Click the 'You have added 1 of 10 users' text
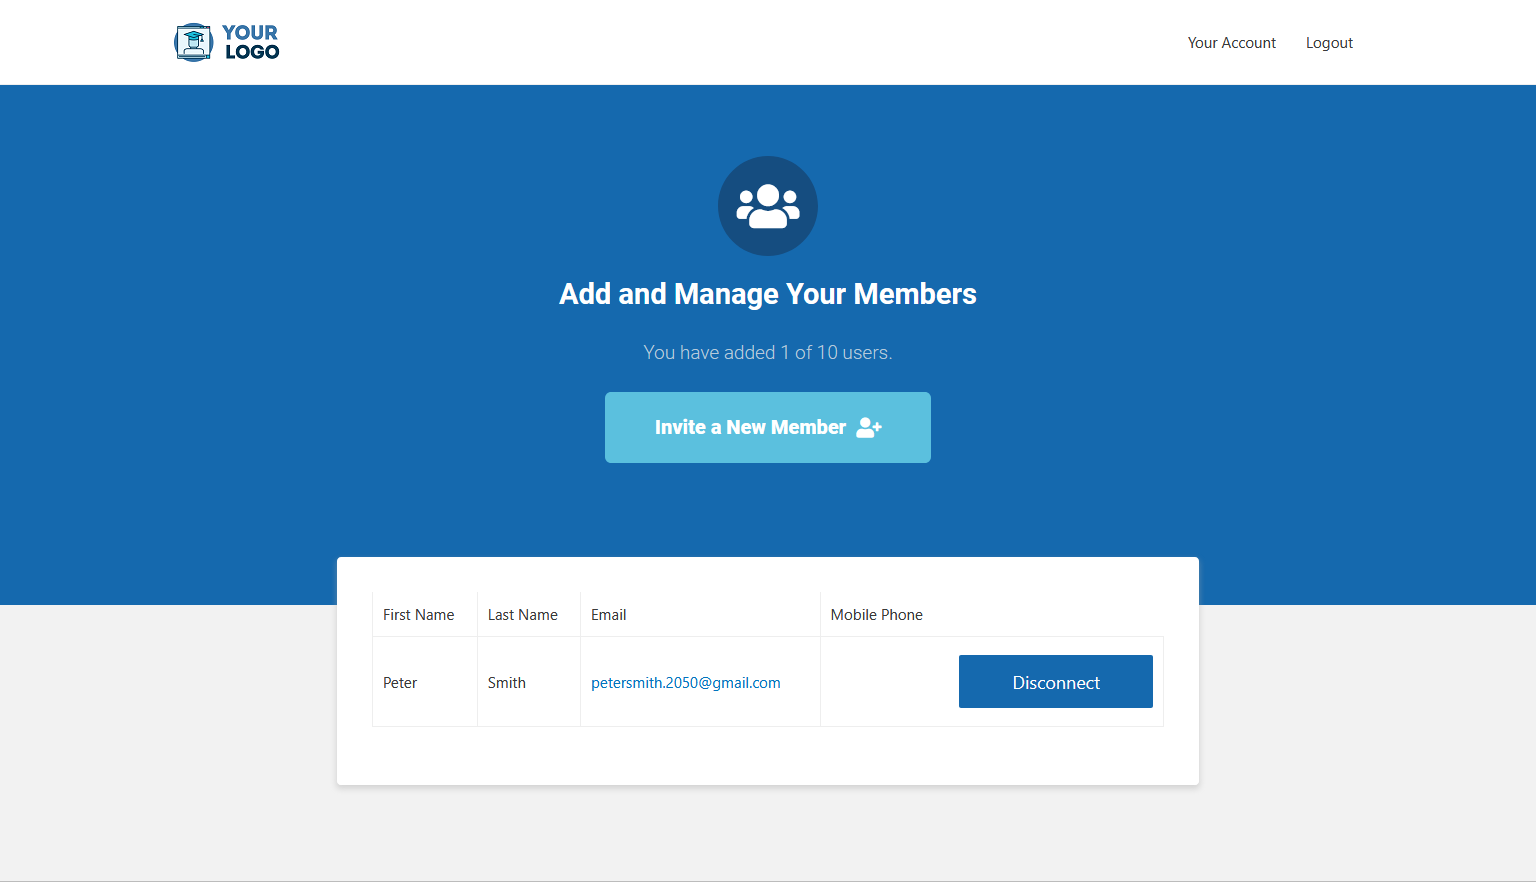 click(767, 353)
